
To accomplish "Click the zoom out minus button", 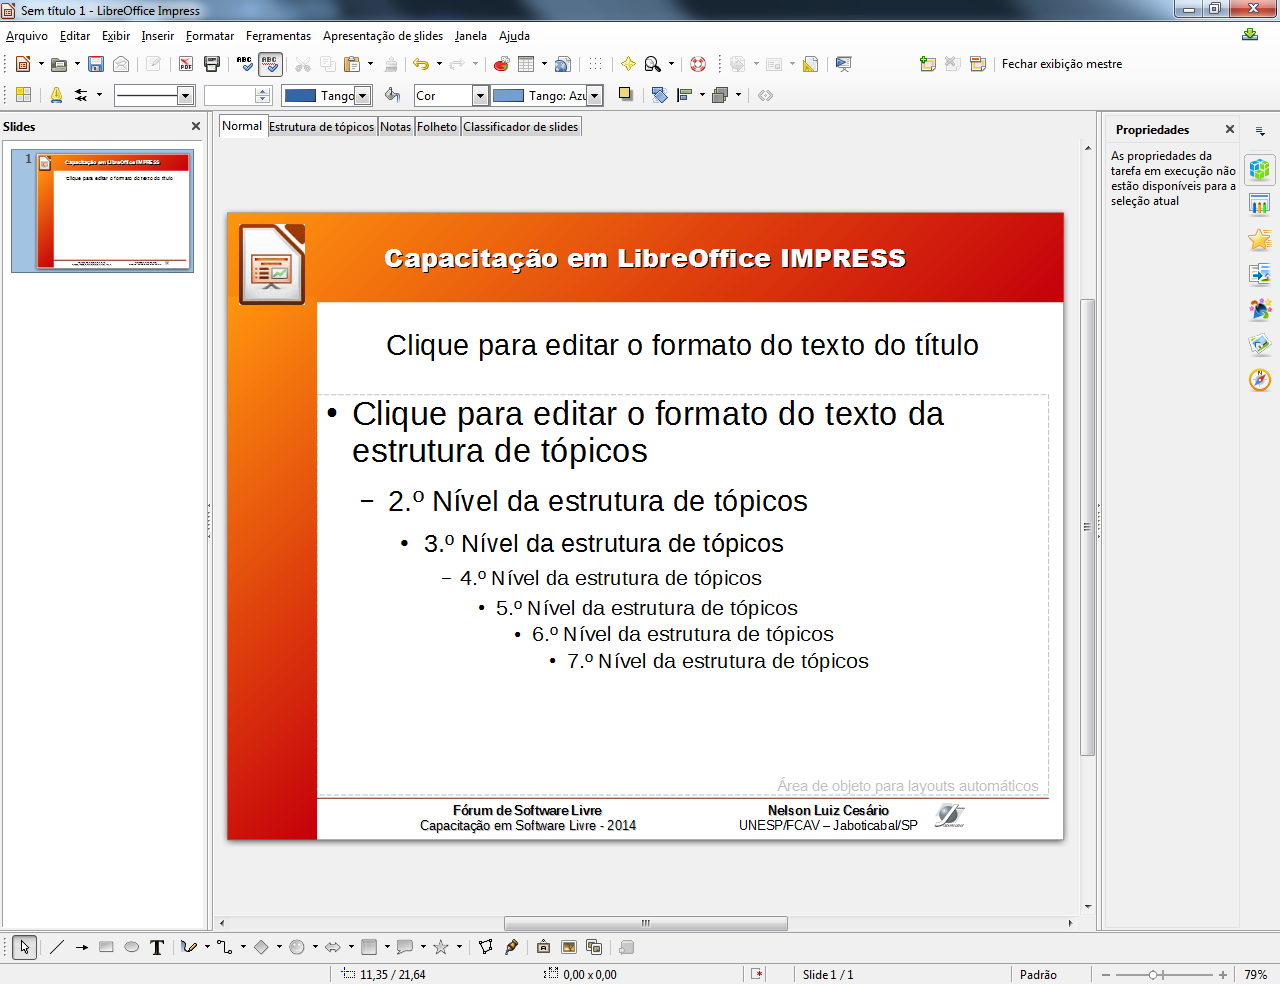I will [x=1106, y=975].
